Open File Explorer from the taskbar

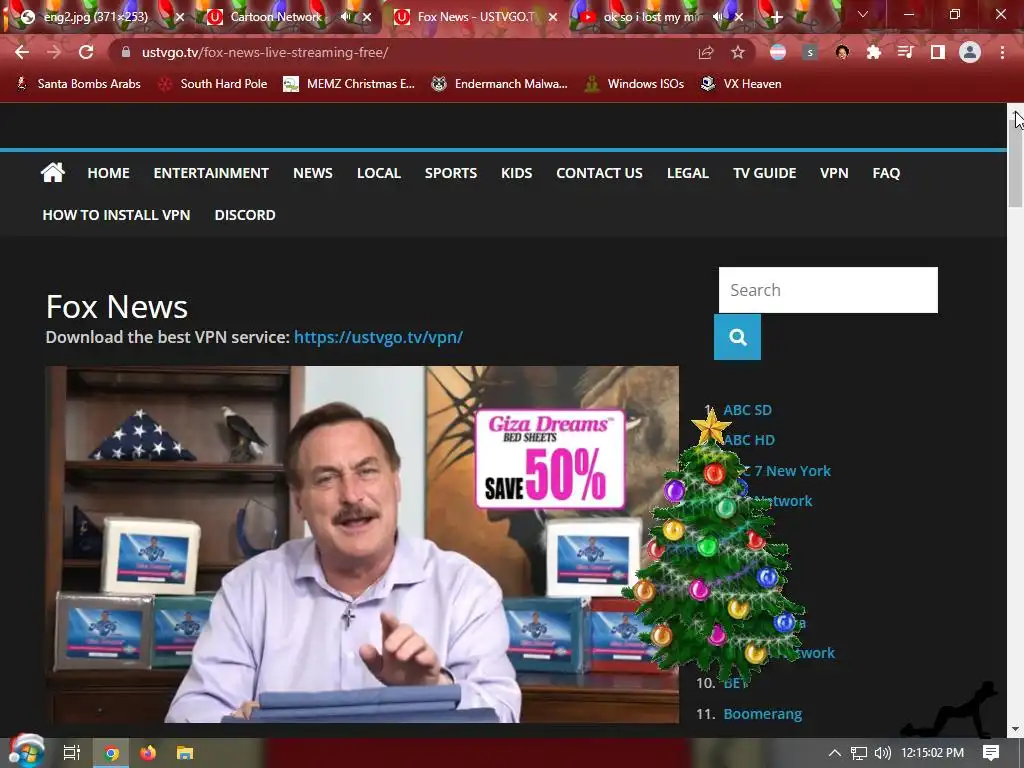(185, 753)
